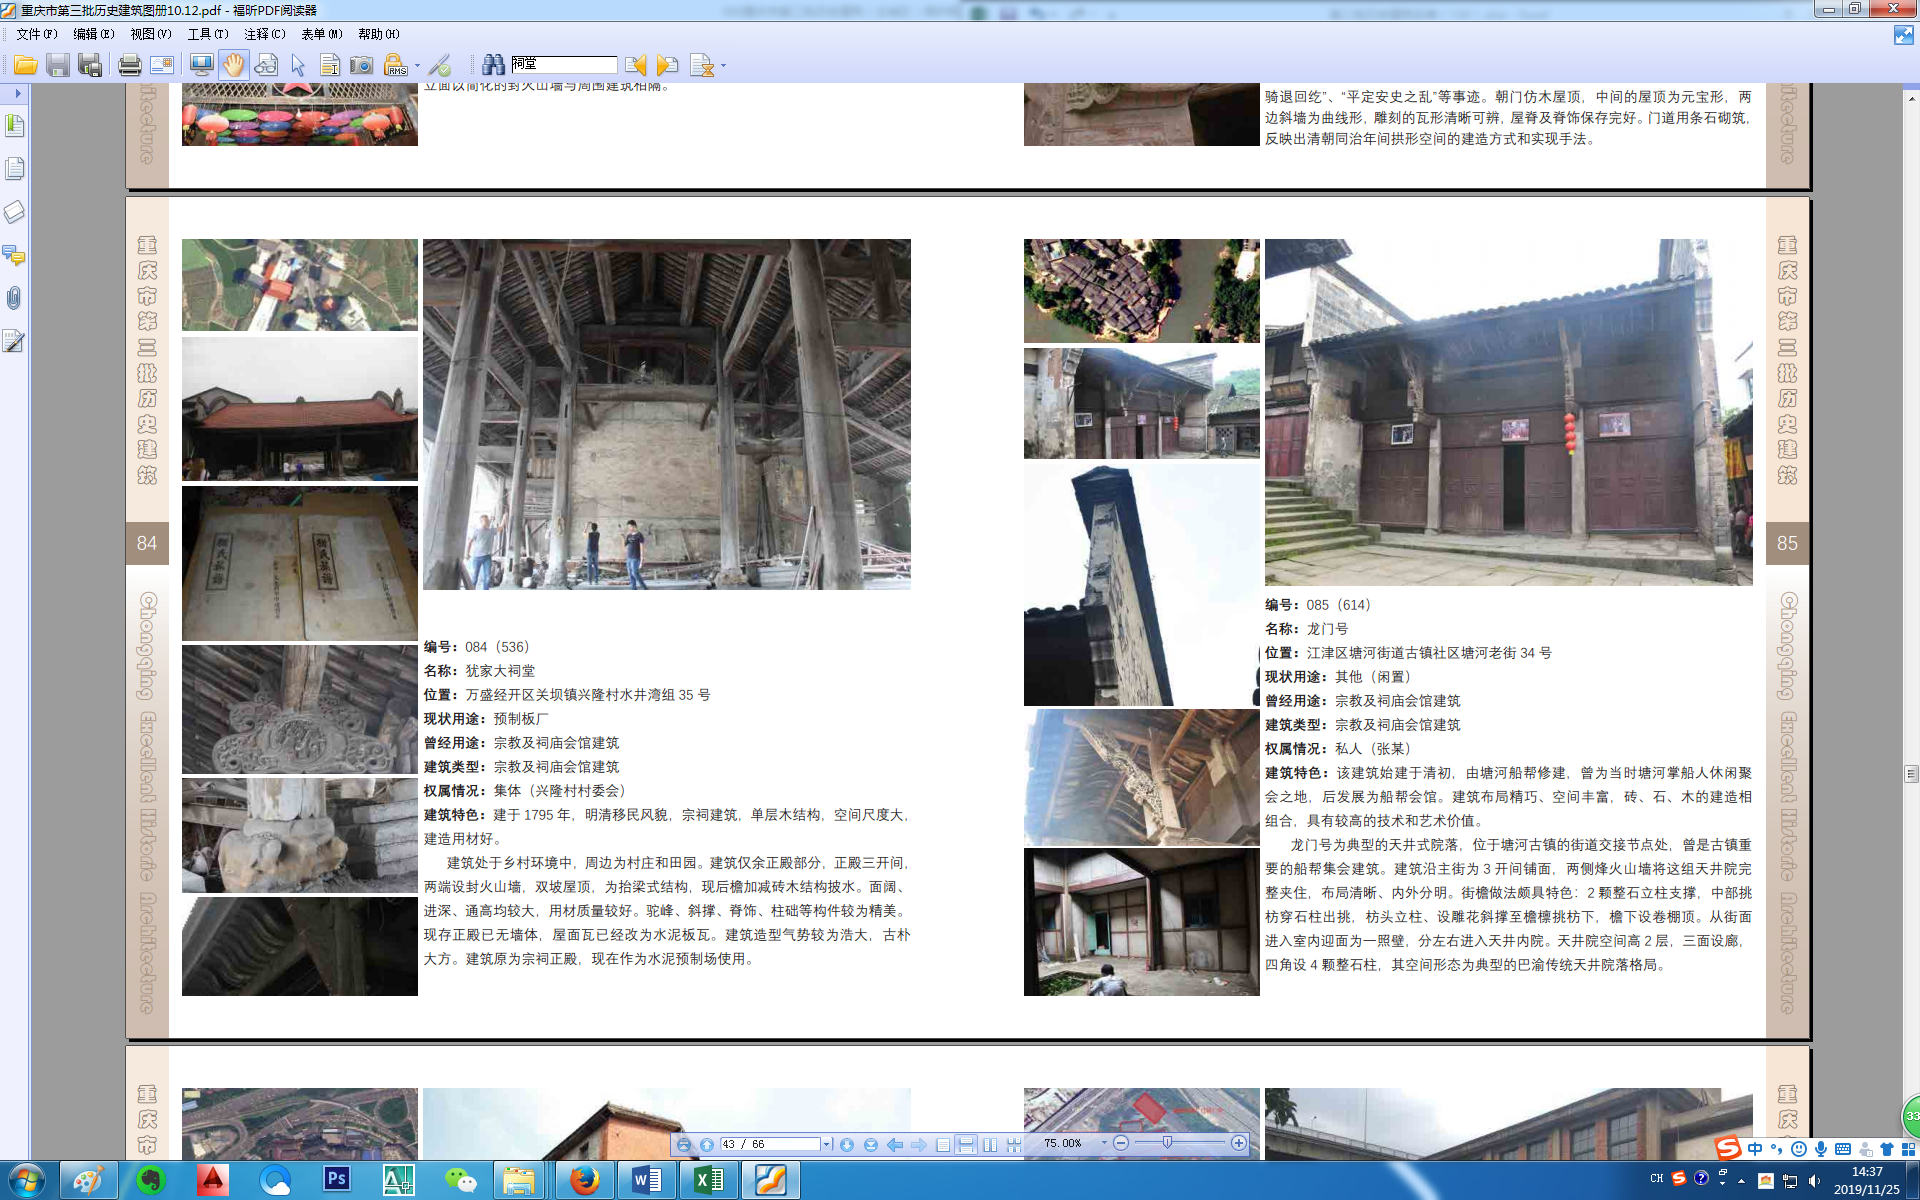Viewport: 1920px width, 1200px height.
Task: Expand the page number dropdown
Action: tap(827, 1144)
